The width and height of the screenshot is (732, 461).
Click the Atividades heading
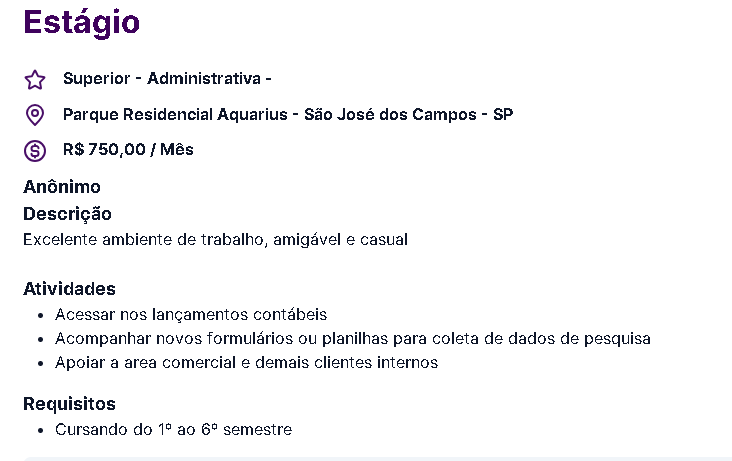pos(69,289)
